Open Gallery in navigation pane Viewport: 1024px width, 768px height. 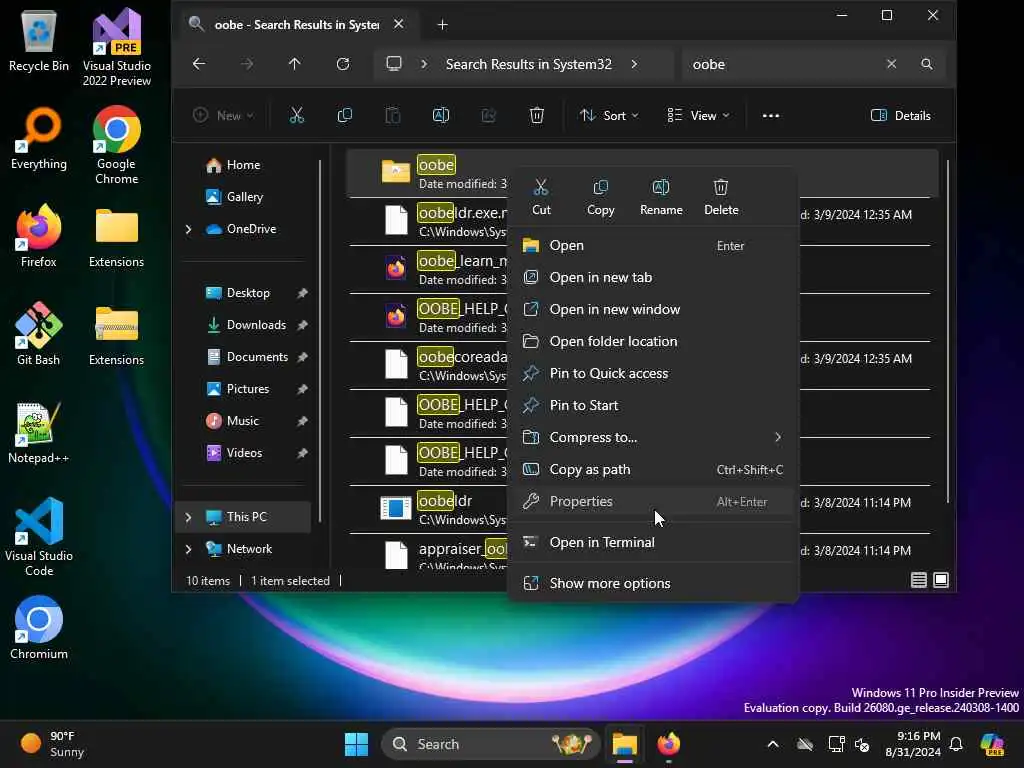(244, 197)
